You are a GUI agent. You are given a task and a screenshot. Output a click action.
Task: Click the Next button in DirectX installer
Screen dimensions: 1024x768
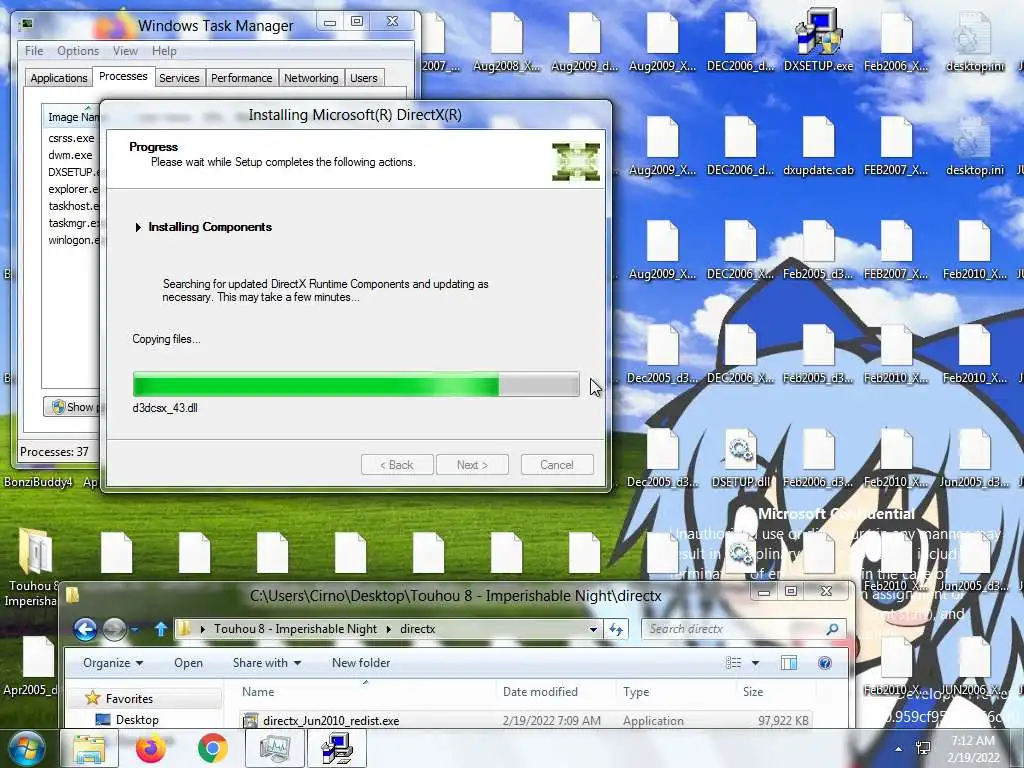[472, 465]
